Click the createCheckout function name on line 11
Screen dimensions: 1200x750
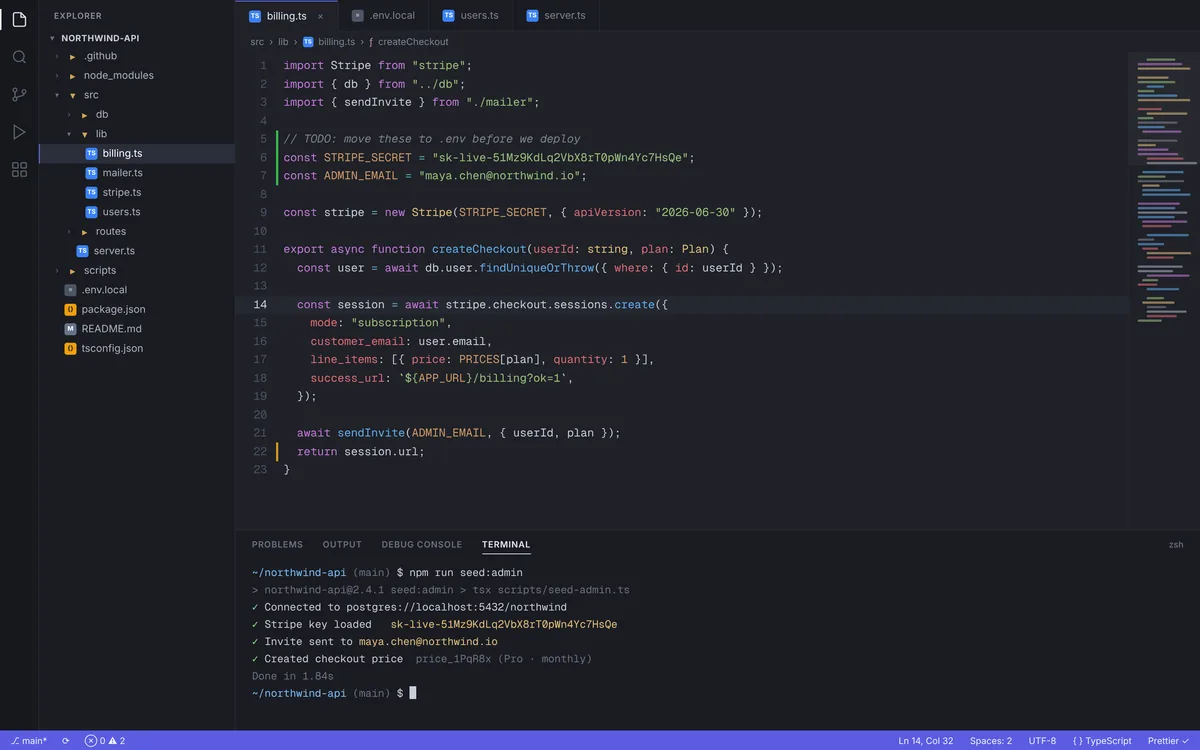(479, 249)
